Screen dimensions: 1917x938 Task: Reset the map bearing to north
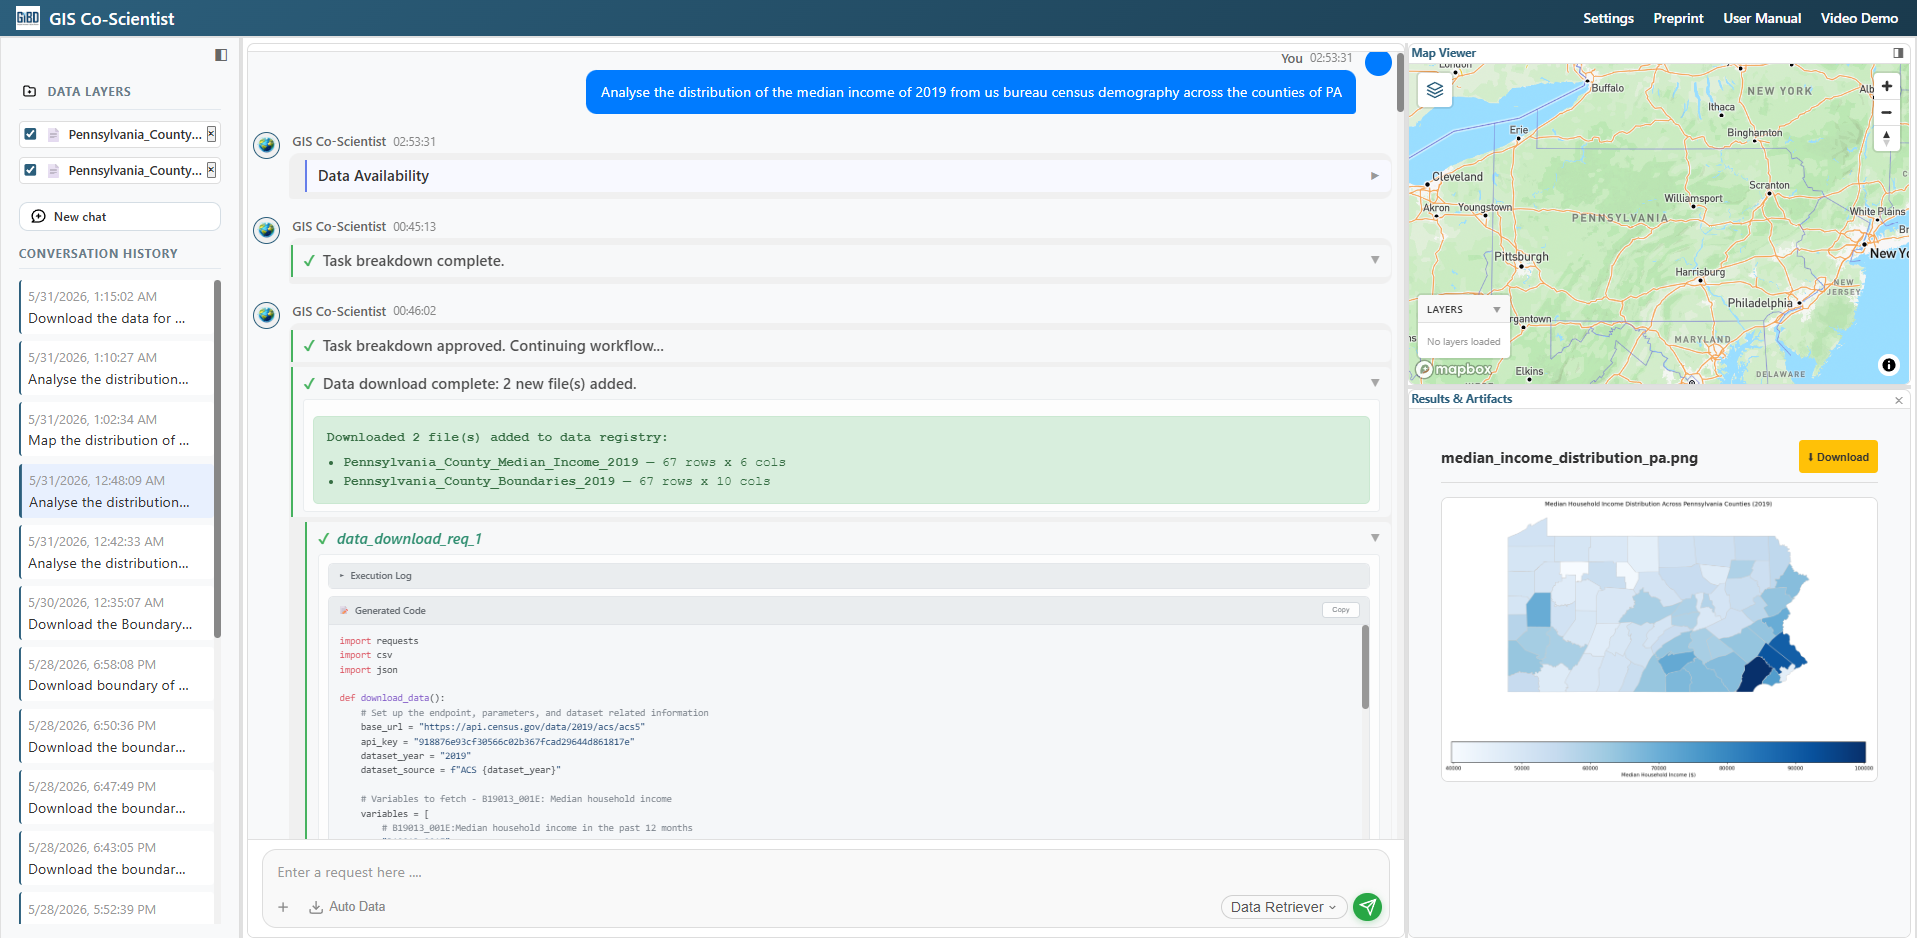tap(1886, 138)
